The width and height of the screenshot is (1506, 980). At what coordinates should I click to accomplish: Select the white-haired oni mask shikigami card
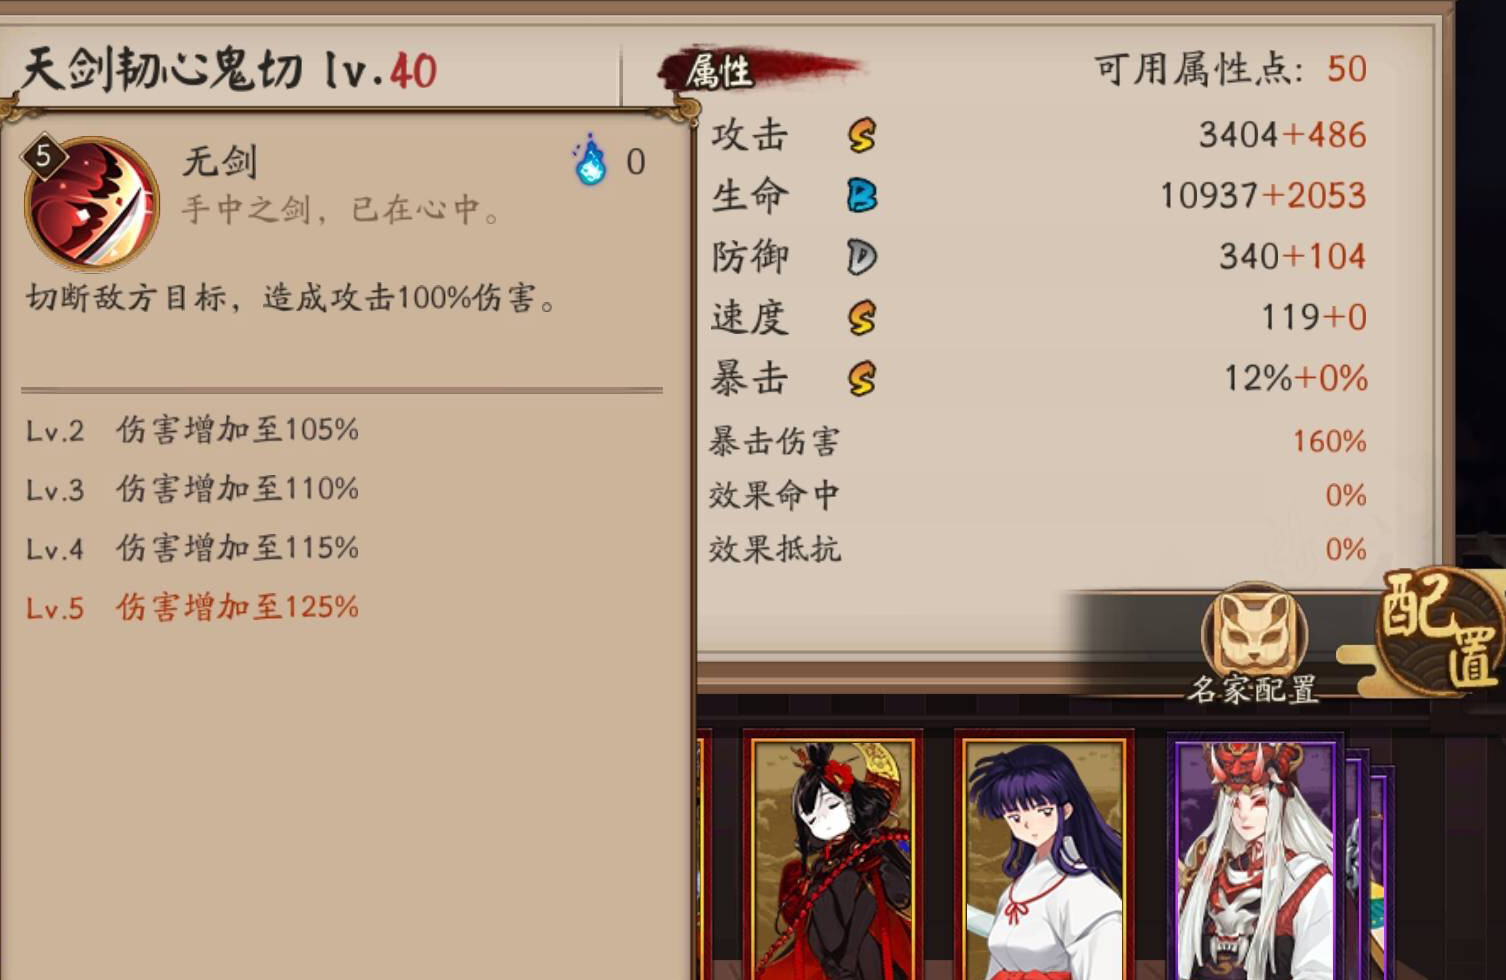coord(1257,858)
